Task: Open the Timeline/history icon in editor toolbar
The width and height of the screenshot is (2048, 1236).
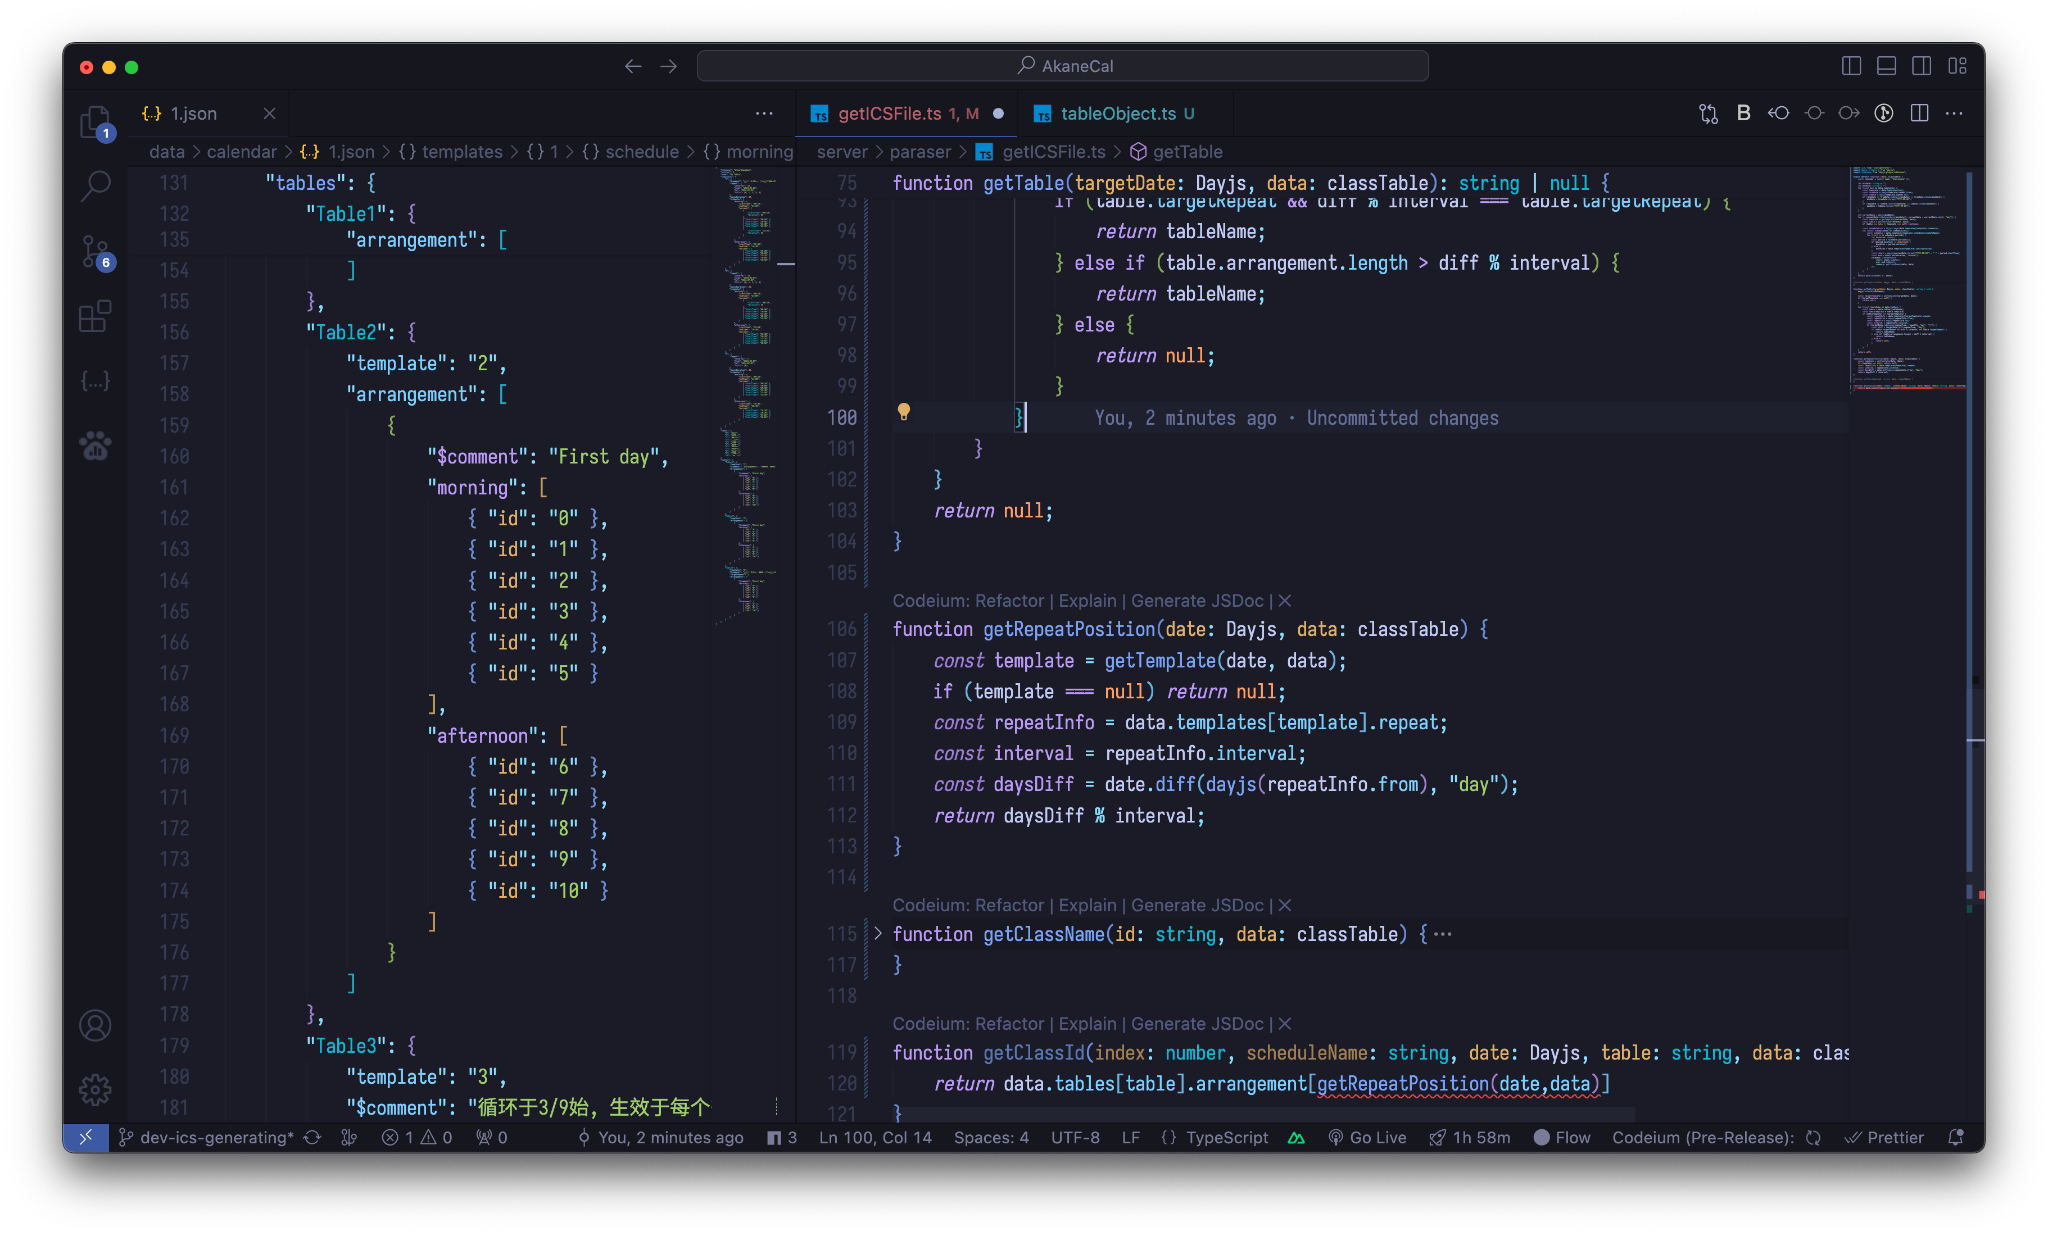Action: pos(1885,113)
